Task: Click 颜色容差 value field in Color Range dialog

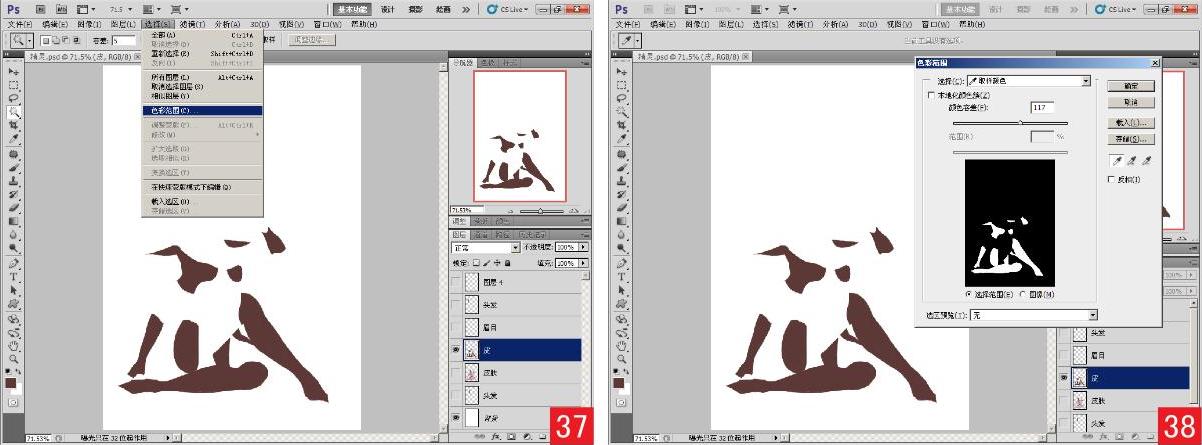Action: (x=1042, y=108)
